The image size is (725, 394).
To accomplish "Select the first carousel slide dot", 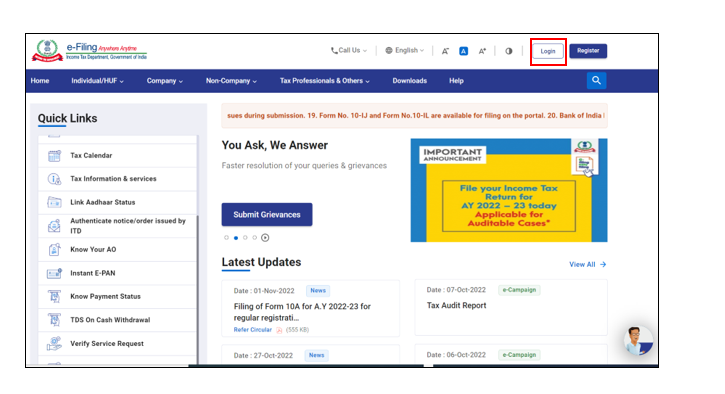I will tap(226, 238).
